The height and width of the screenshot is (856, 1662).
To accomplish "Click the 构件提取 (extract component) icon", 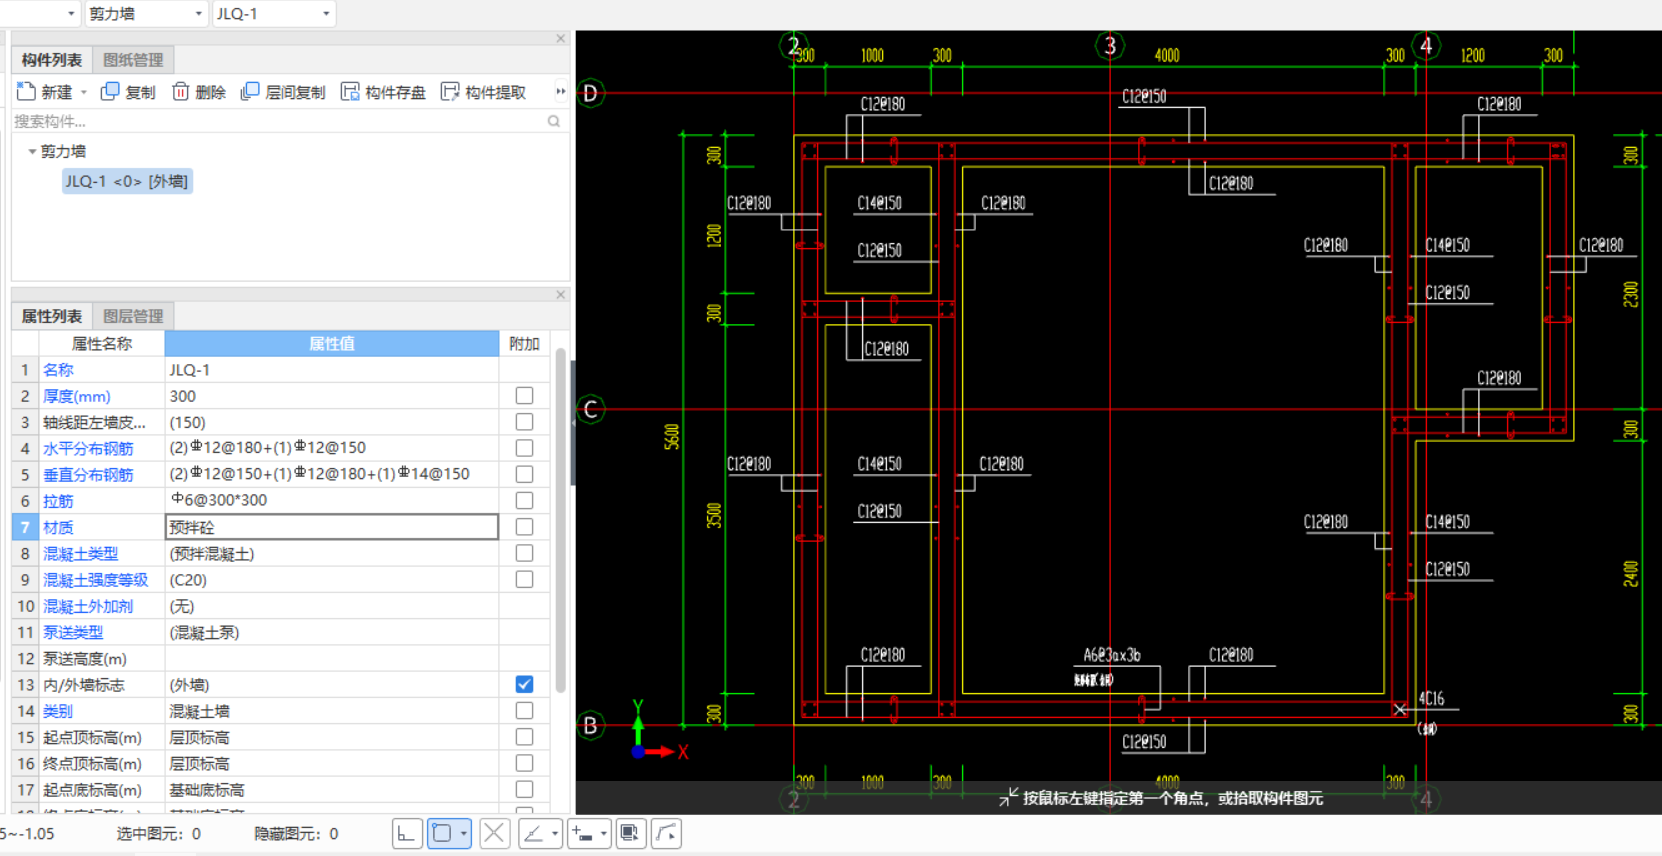I will (x=450, y=92).
